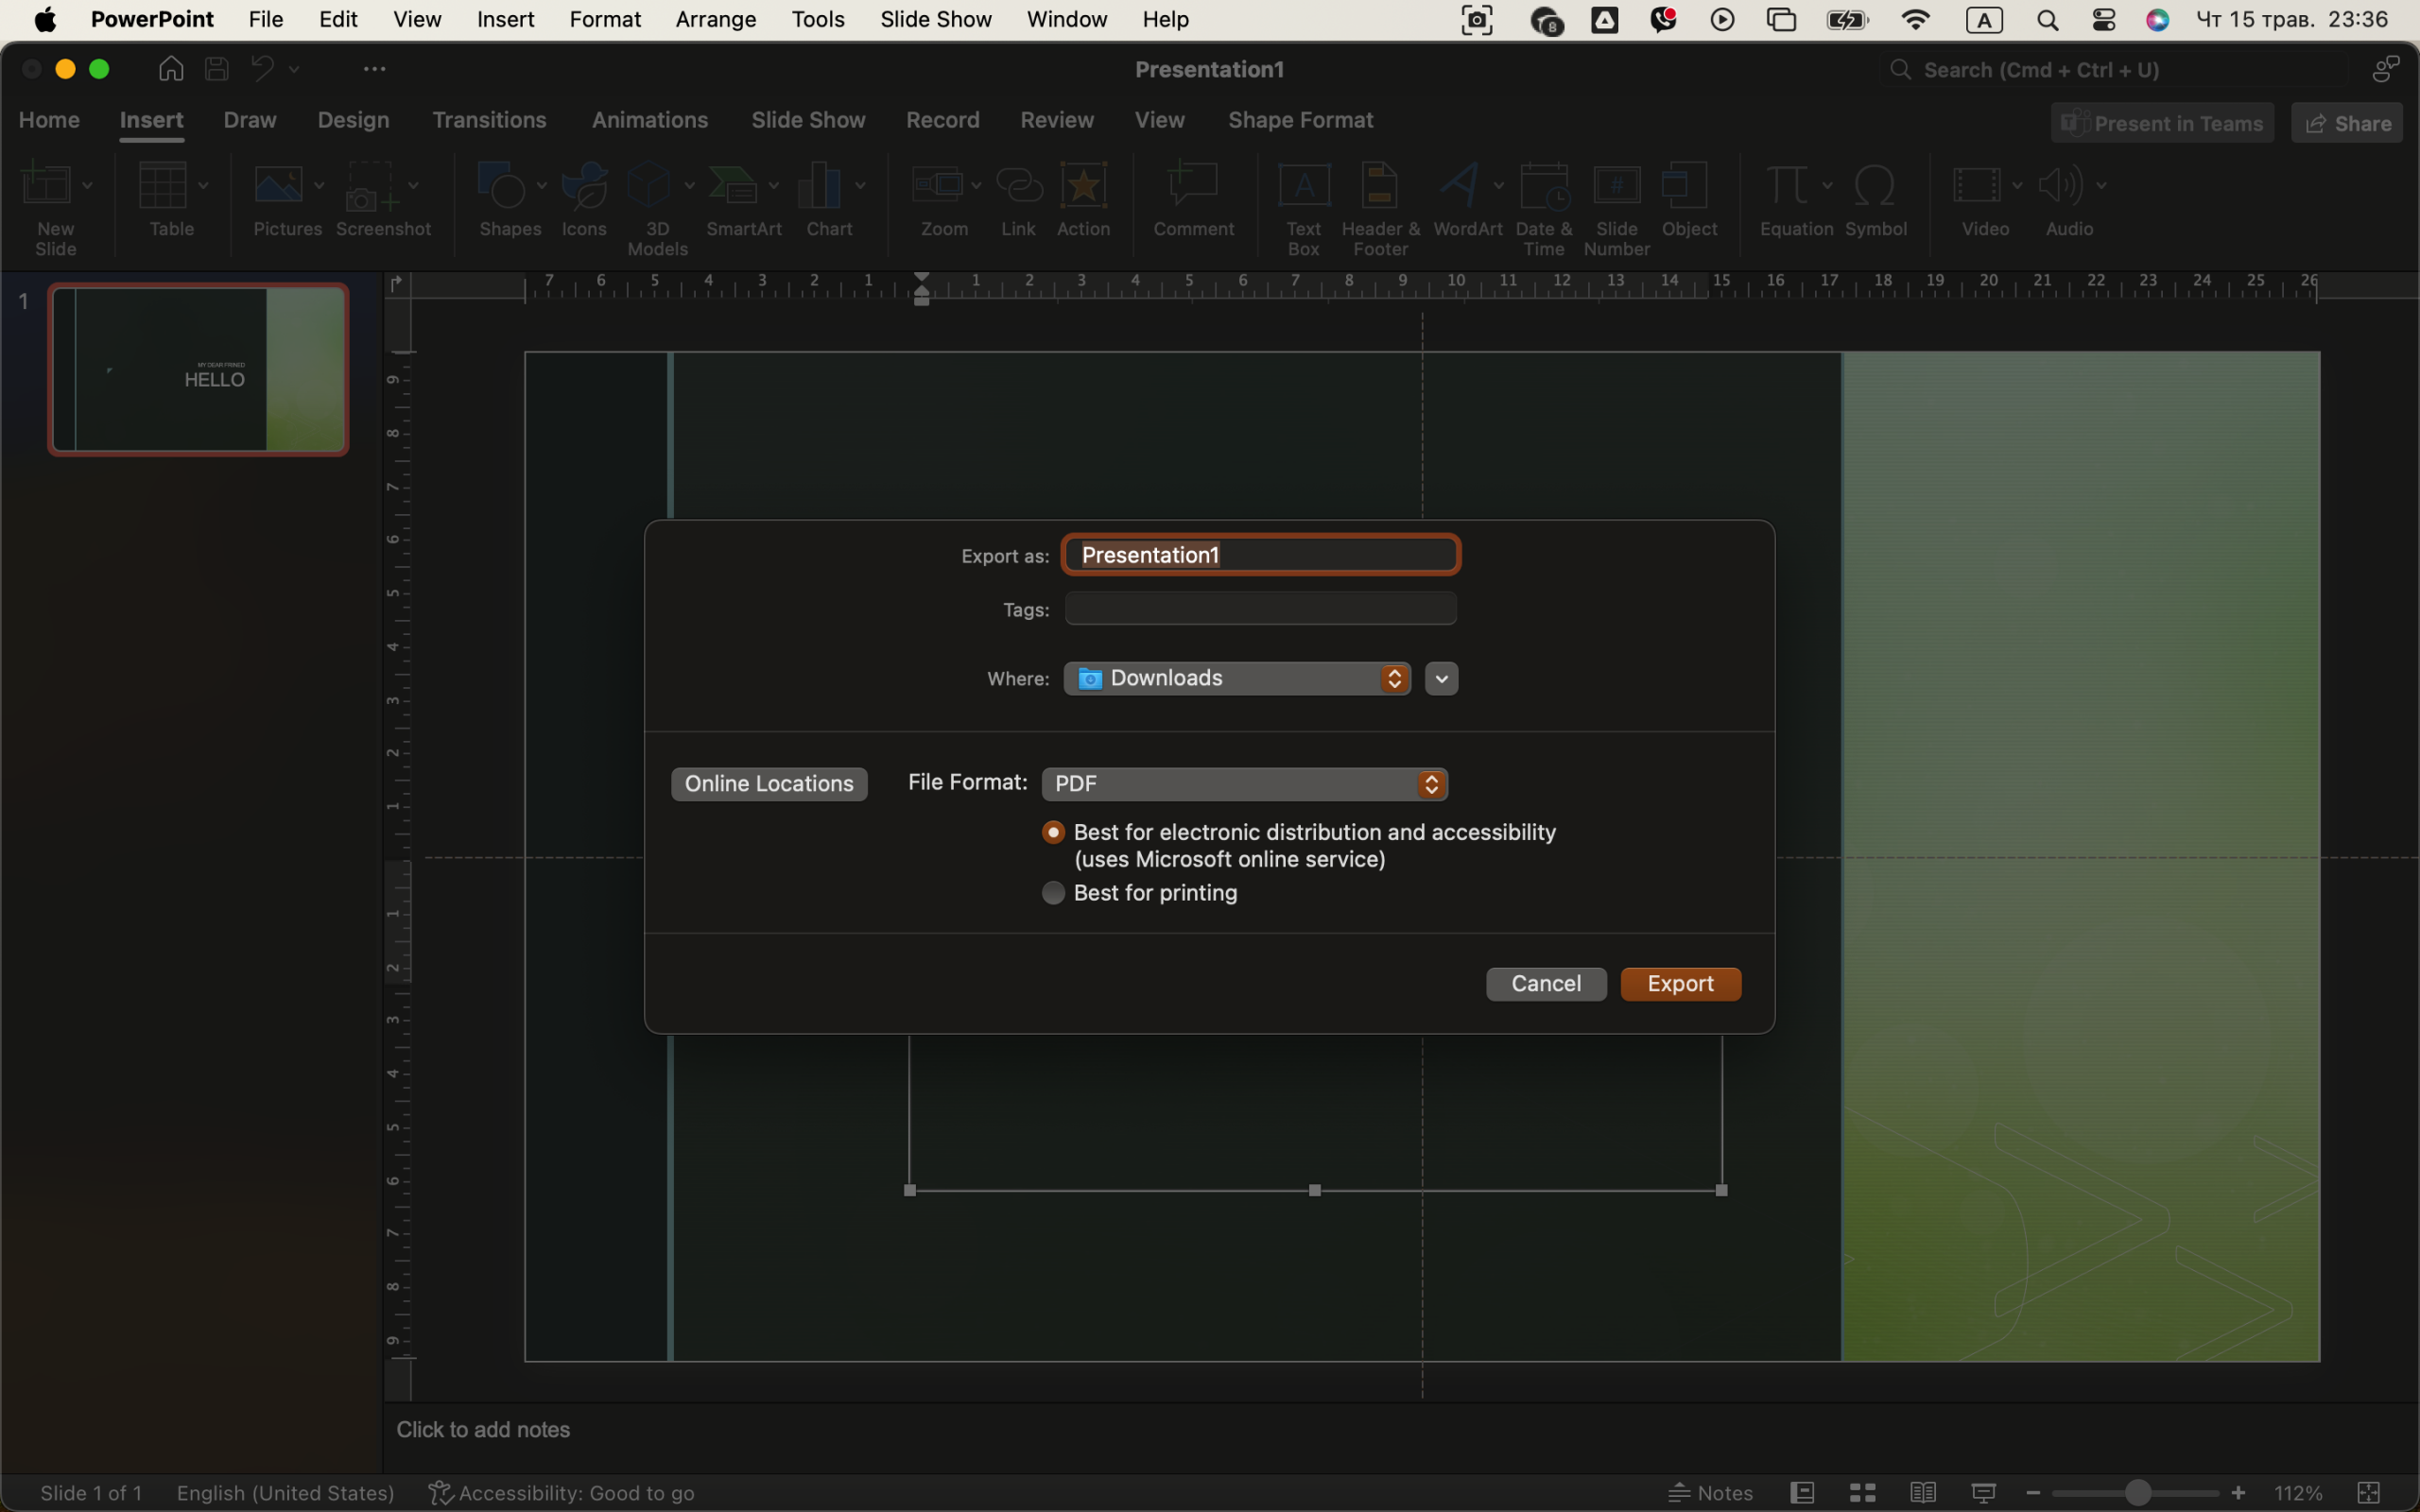Open Spotlight search in the menu bar
The width and height of the screenshot is (2420, 1512).
[2047, 20]
